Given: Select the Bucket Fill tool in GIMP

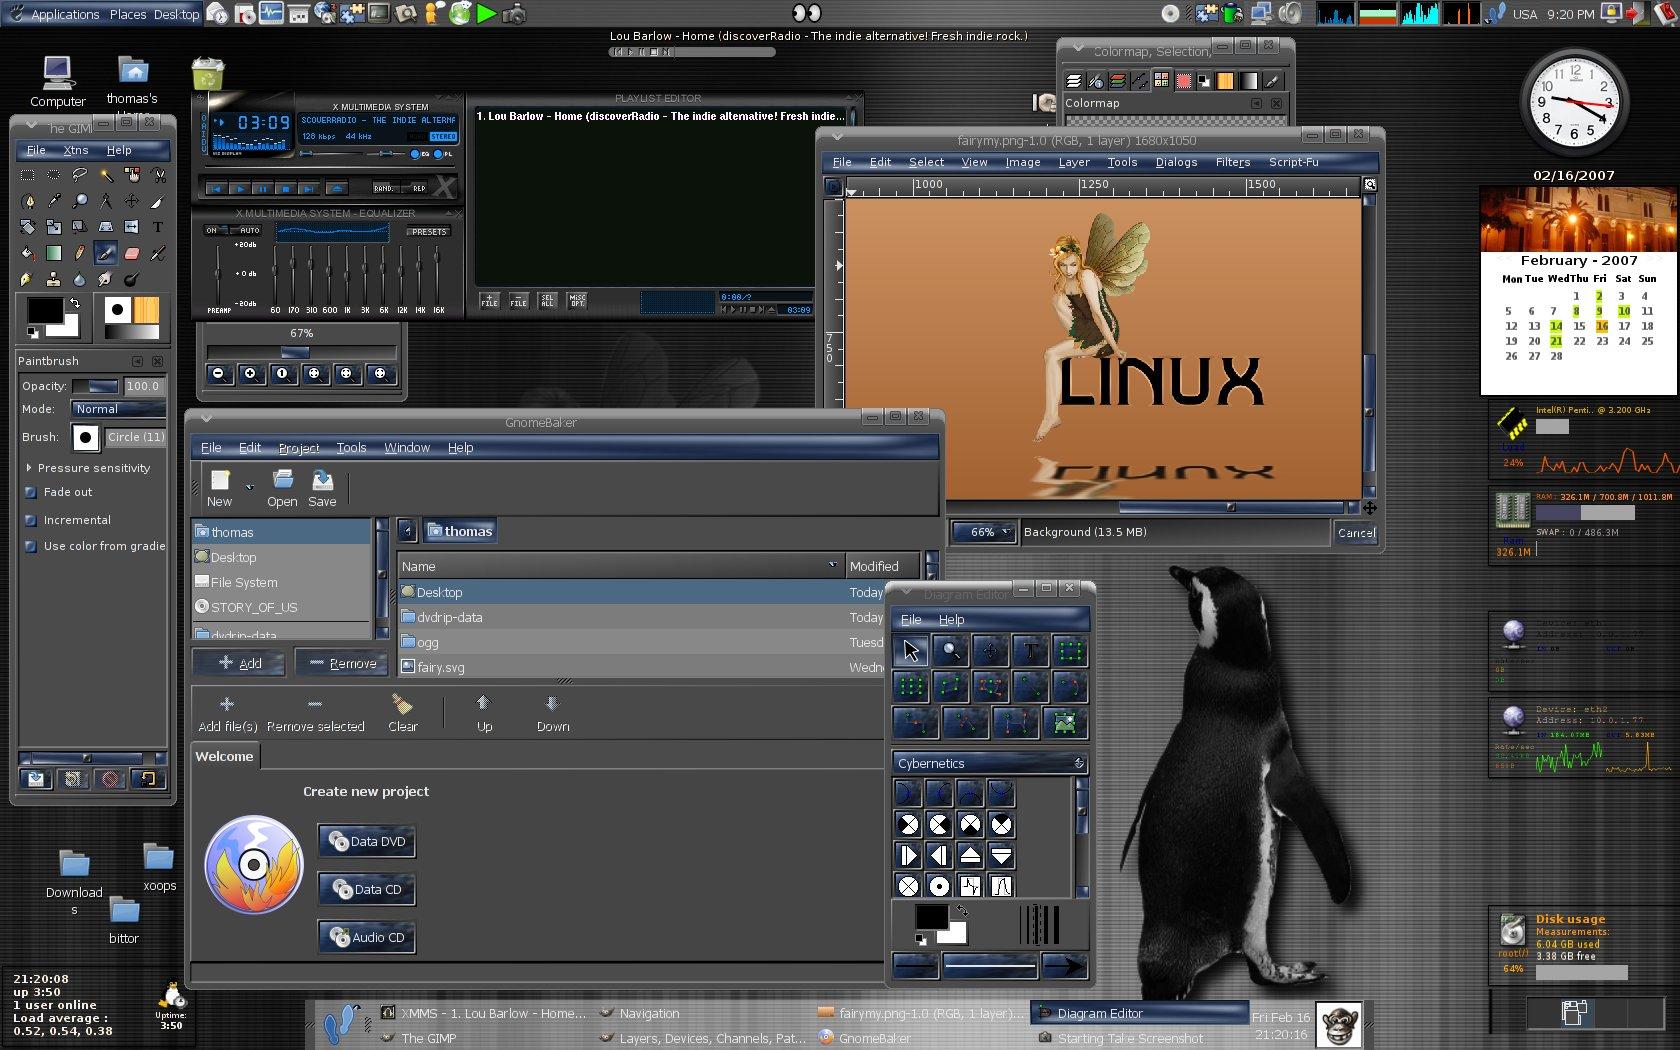Looking at the screenshot, I should click(x=28, y=253).
